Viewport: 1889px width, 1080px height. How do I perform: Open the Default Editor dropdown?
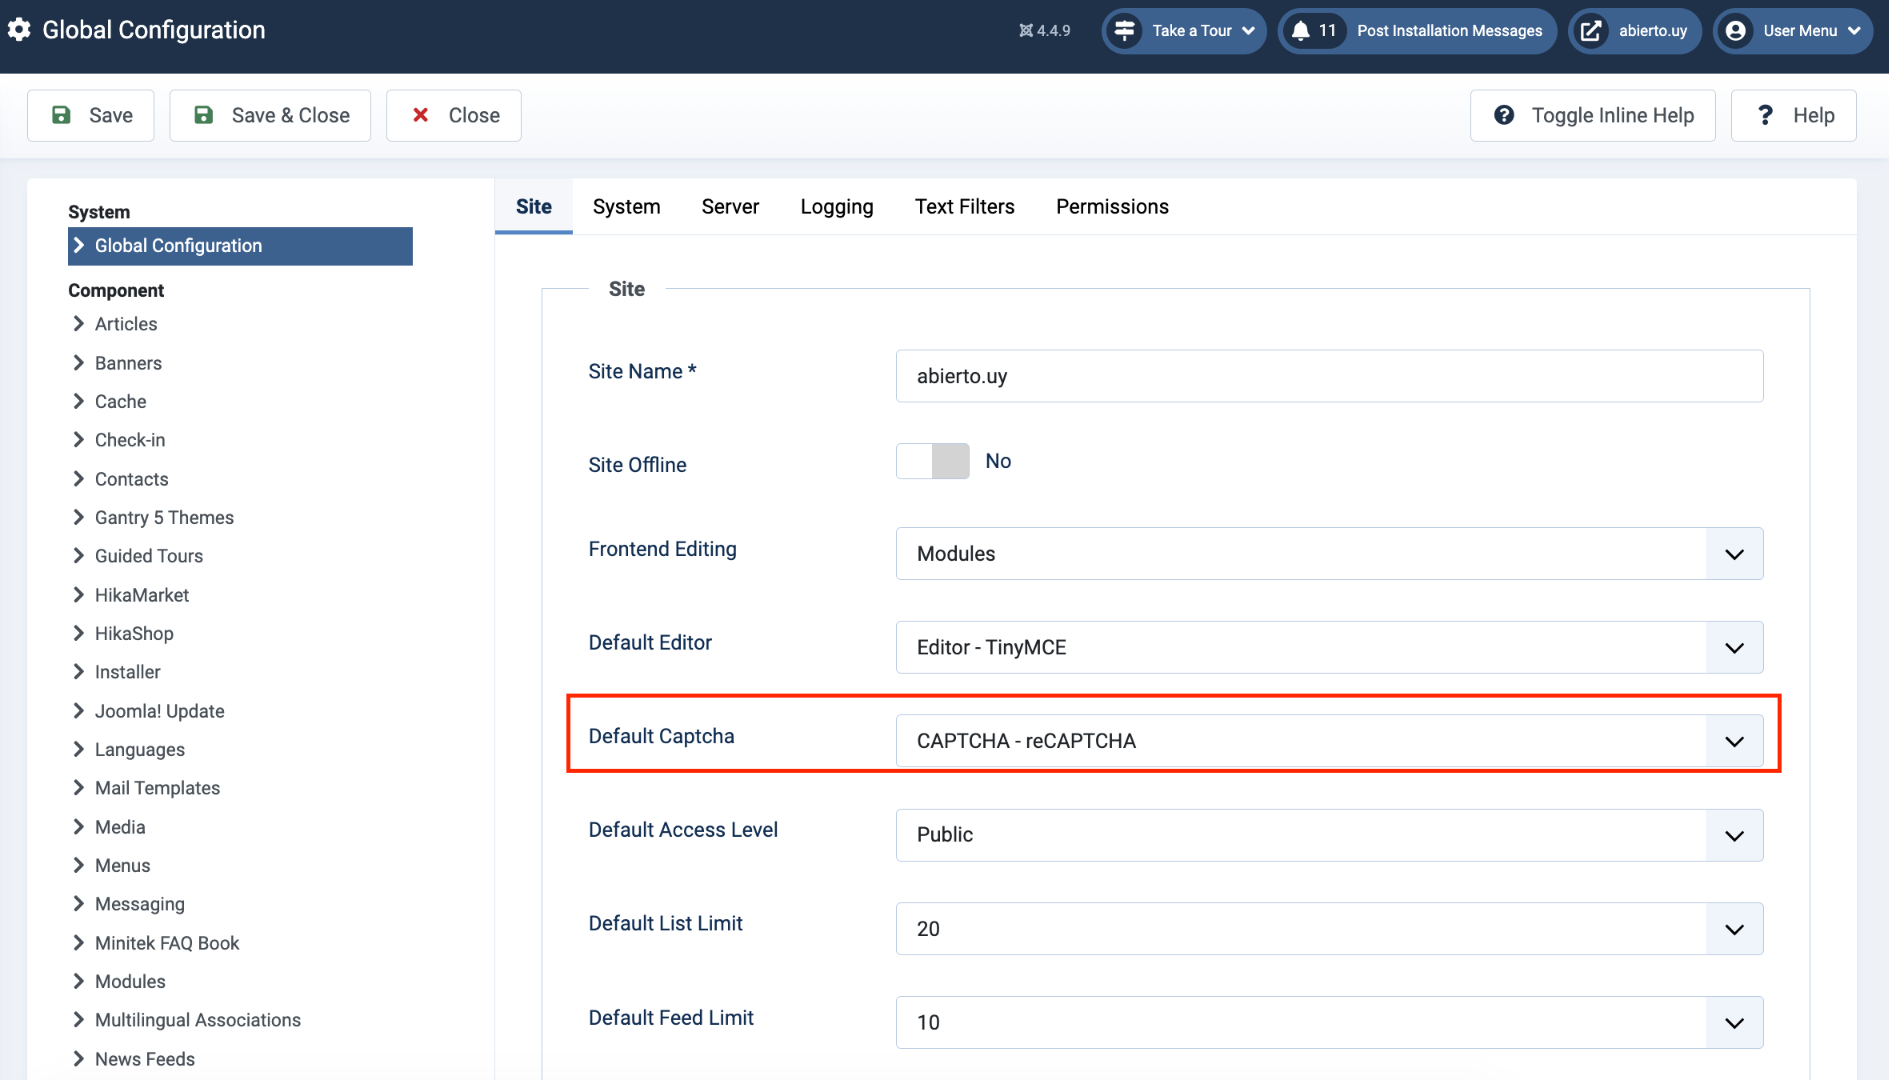1329,648
